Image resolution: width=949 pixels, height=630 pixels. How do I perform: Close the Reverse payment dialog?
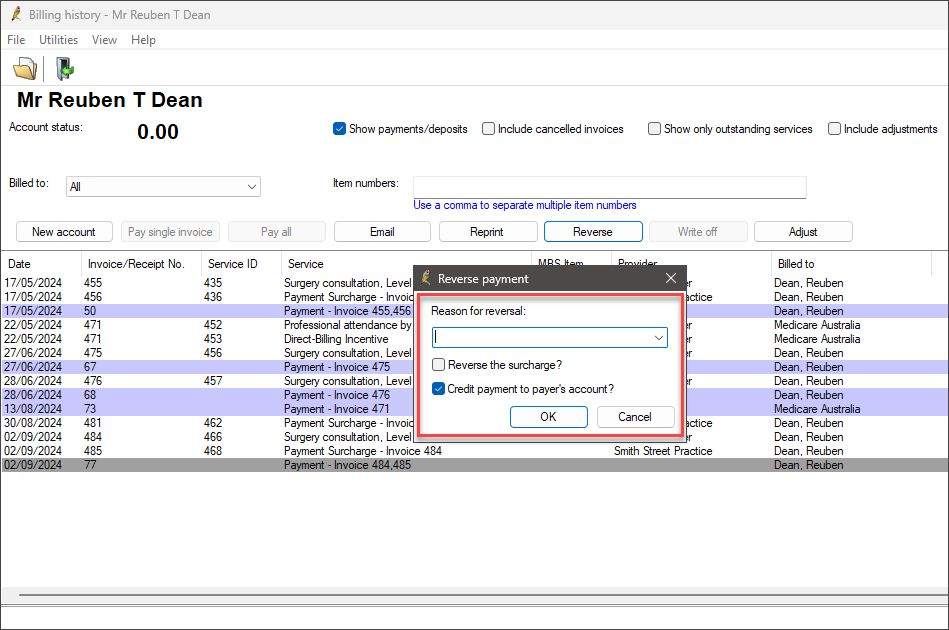[x=671, y=279]
